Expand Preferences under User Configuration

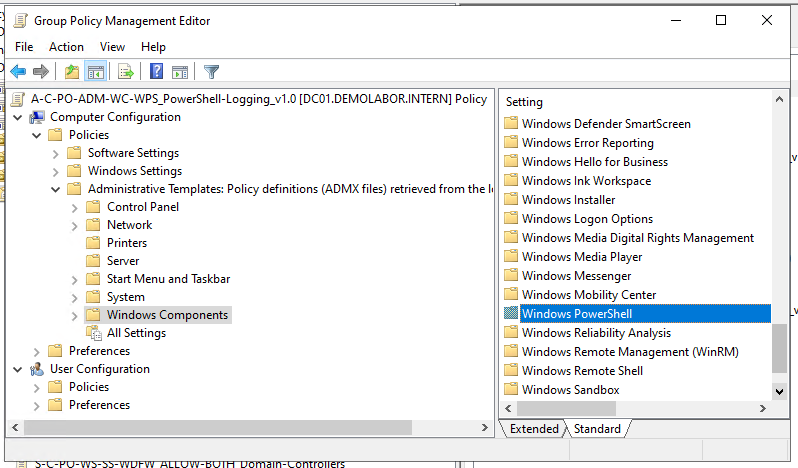tap(37, 405)
